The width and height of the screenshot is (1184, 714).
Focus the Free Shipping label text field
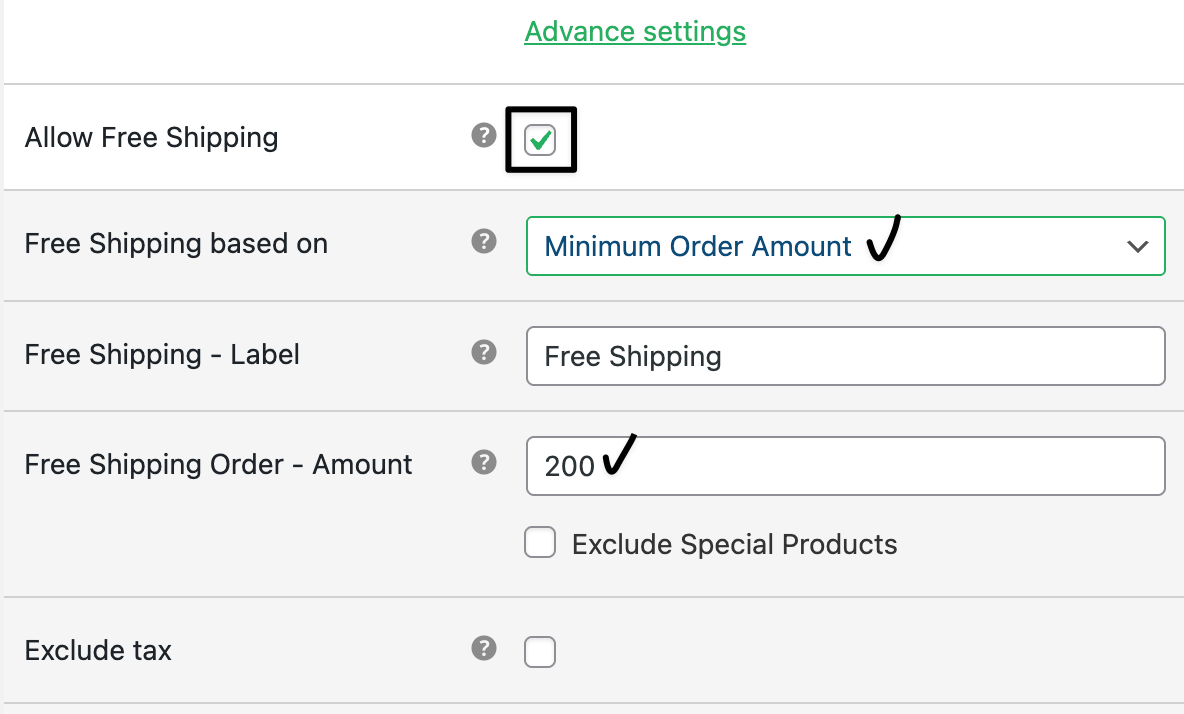pyautogui.click(x=845, y=356)
